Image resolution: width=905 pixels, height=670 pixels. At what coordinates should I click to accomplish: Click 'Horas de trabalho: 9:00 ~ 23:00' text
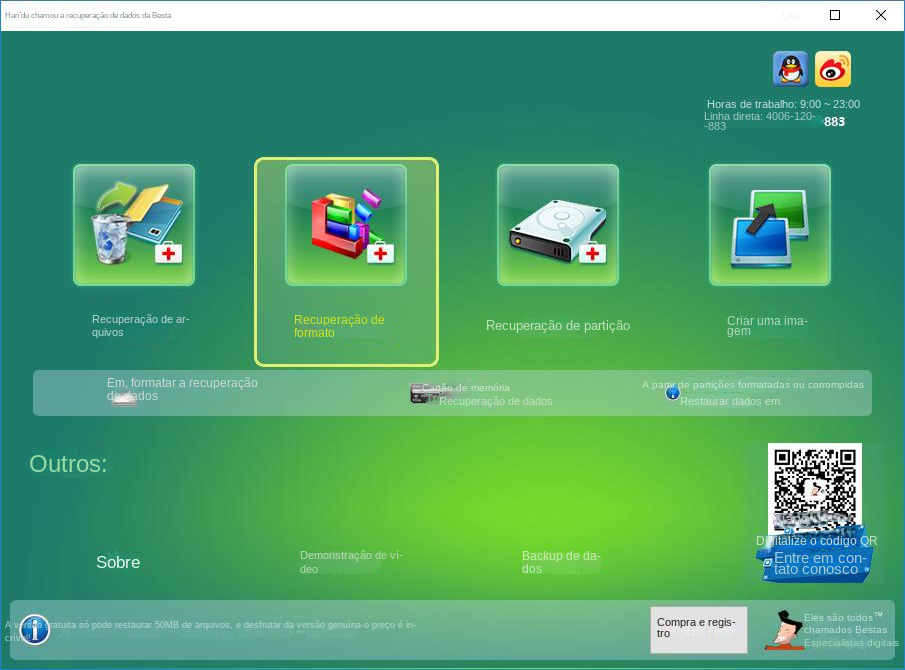coord(783,104)
